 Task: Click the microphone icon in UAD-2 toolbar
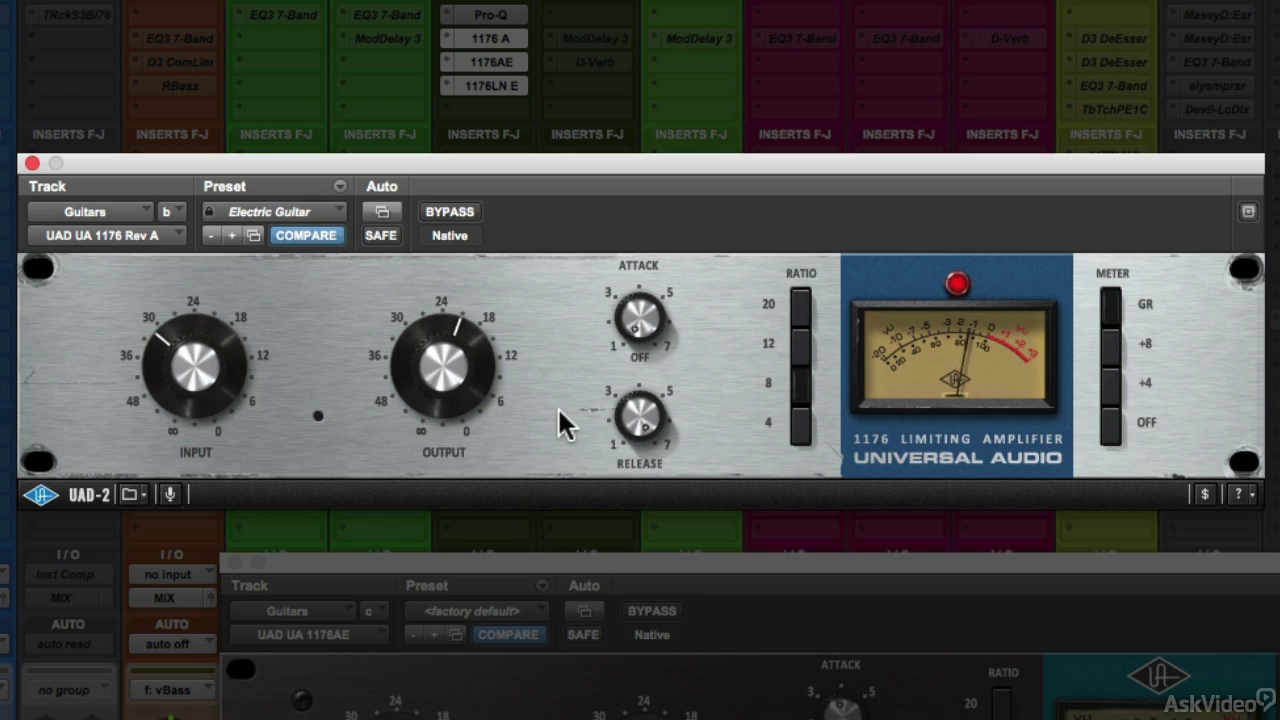[x=170, y=495]
